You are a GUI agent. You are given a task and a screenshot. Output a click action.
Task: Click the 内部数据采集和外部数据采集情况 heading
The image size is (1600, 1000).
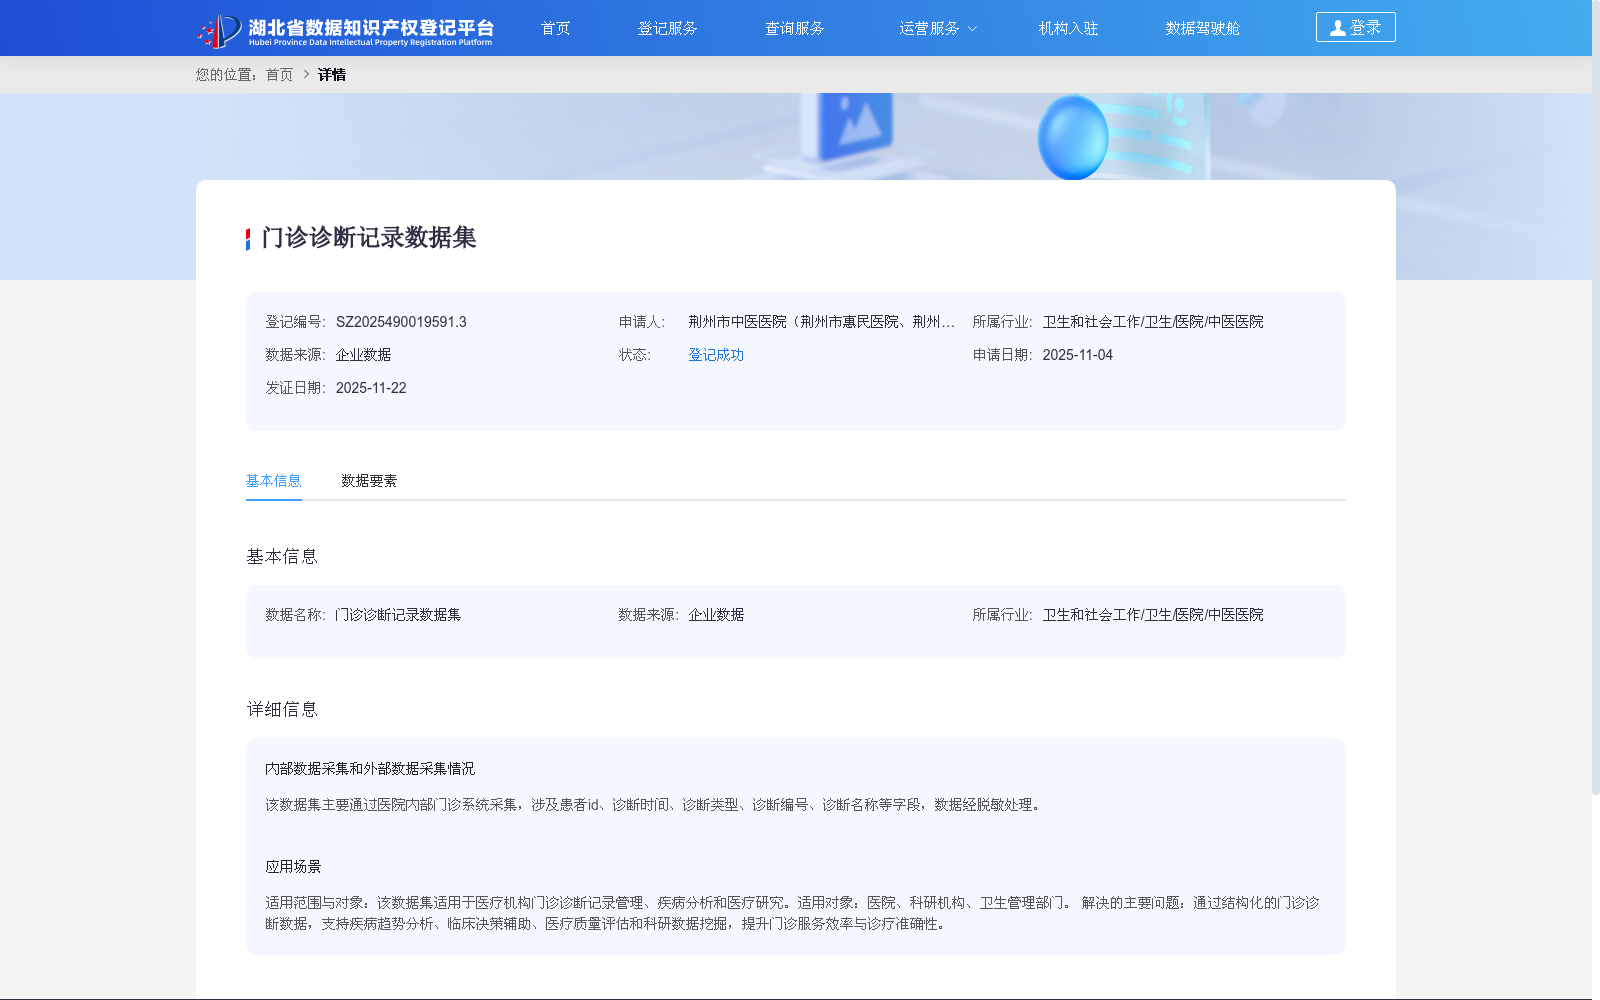click(370, 769)
